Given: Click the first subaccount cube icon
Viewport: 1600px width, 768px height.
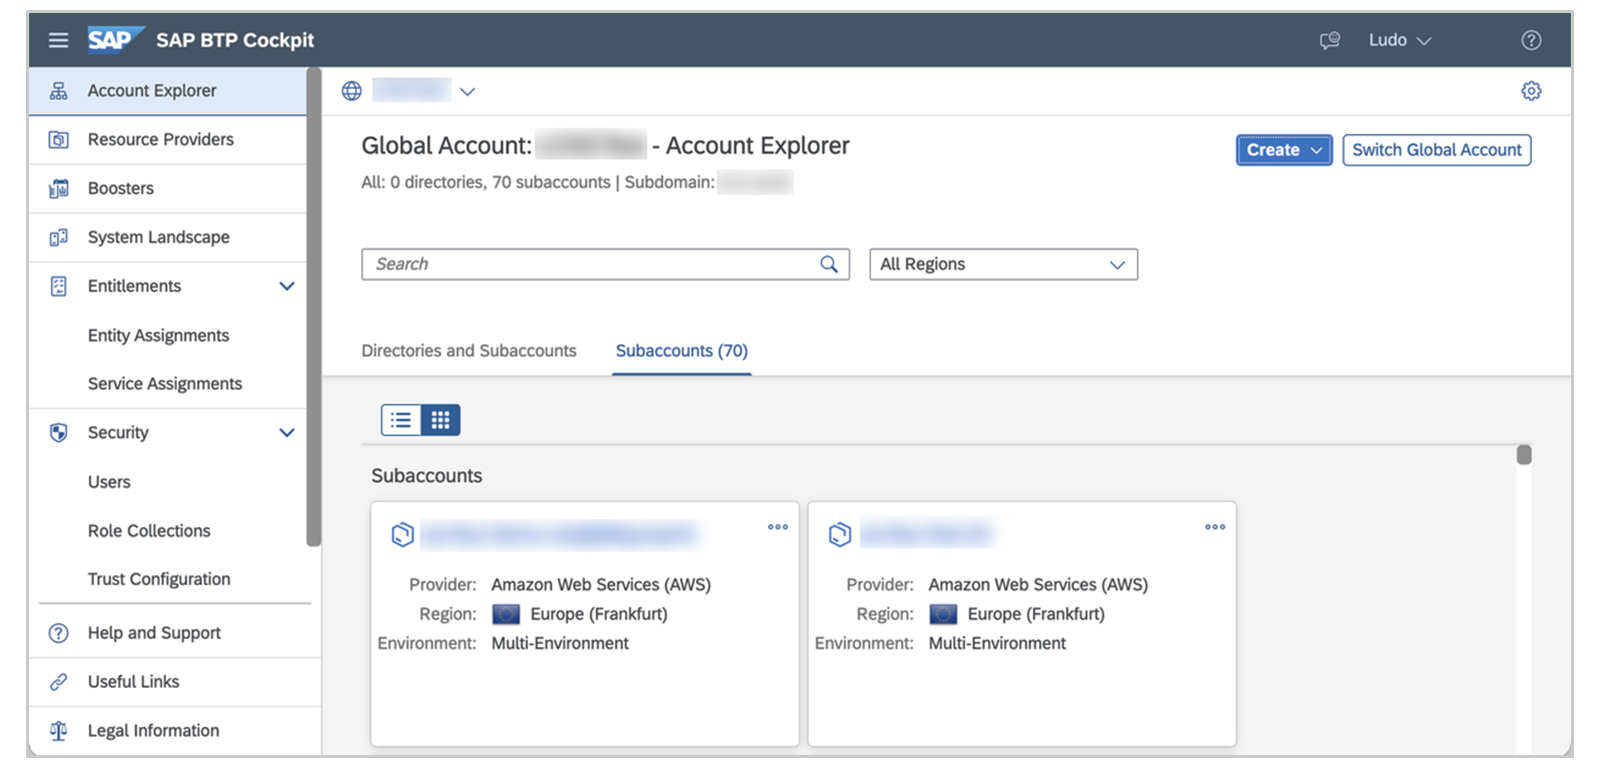Looking at the screenshot, I should pos(402,535).
